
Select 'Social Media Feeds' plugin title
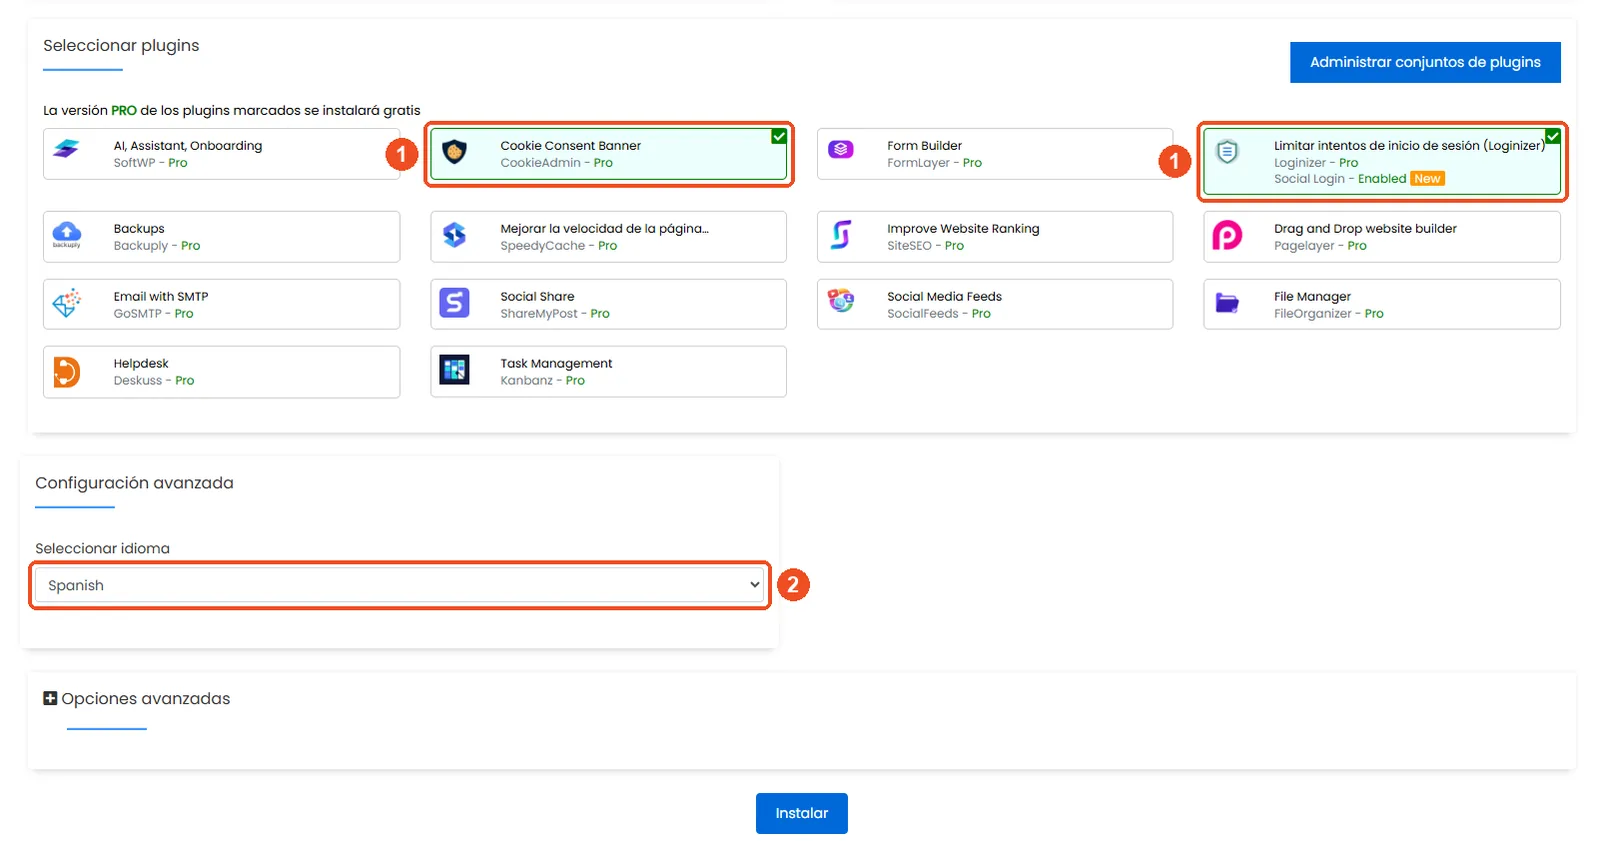click(944, 296)
